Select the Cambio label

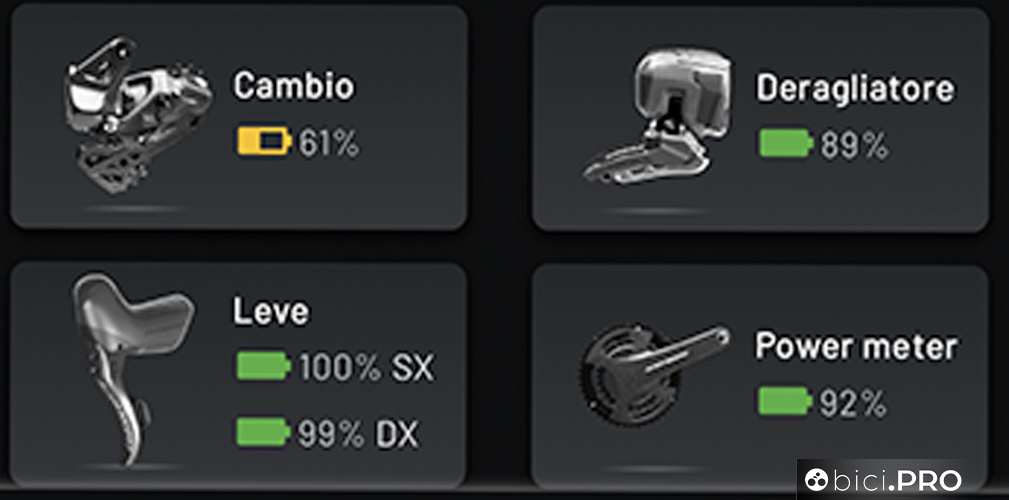coord(294,87)
